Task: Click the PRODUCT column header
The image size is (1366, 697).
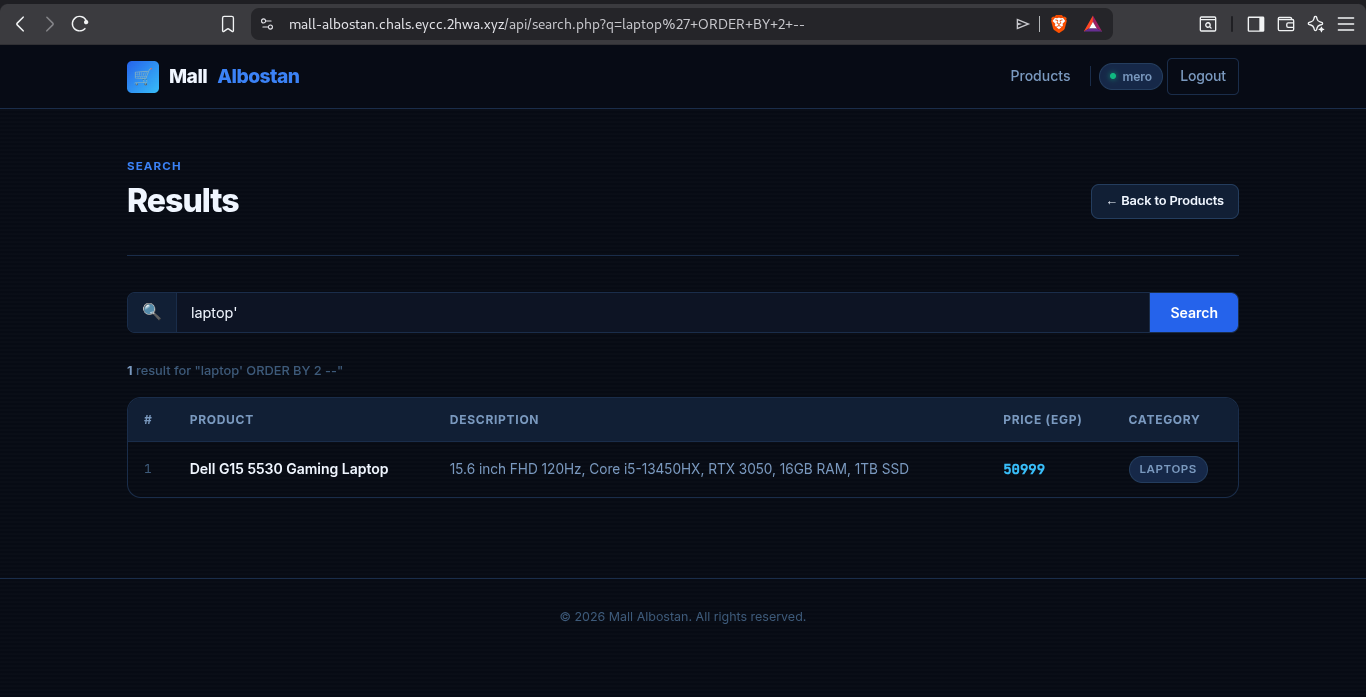Action: point(221,420)
